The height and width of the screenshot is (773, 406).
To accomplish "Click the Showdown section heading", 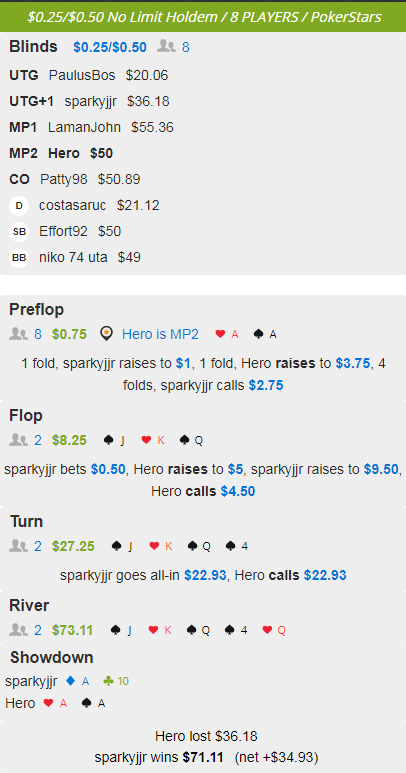I will [x=52, y=658].
